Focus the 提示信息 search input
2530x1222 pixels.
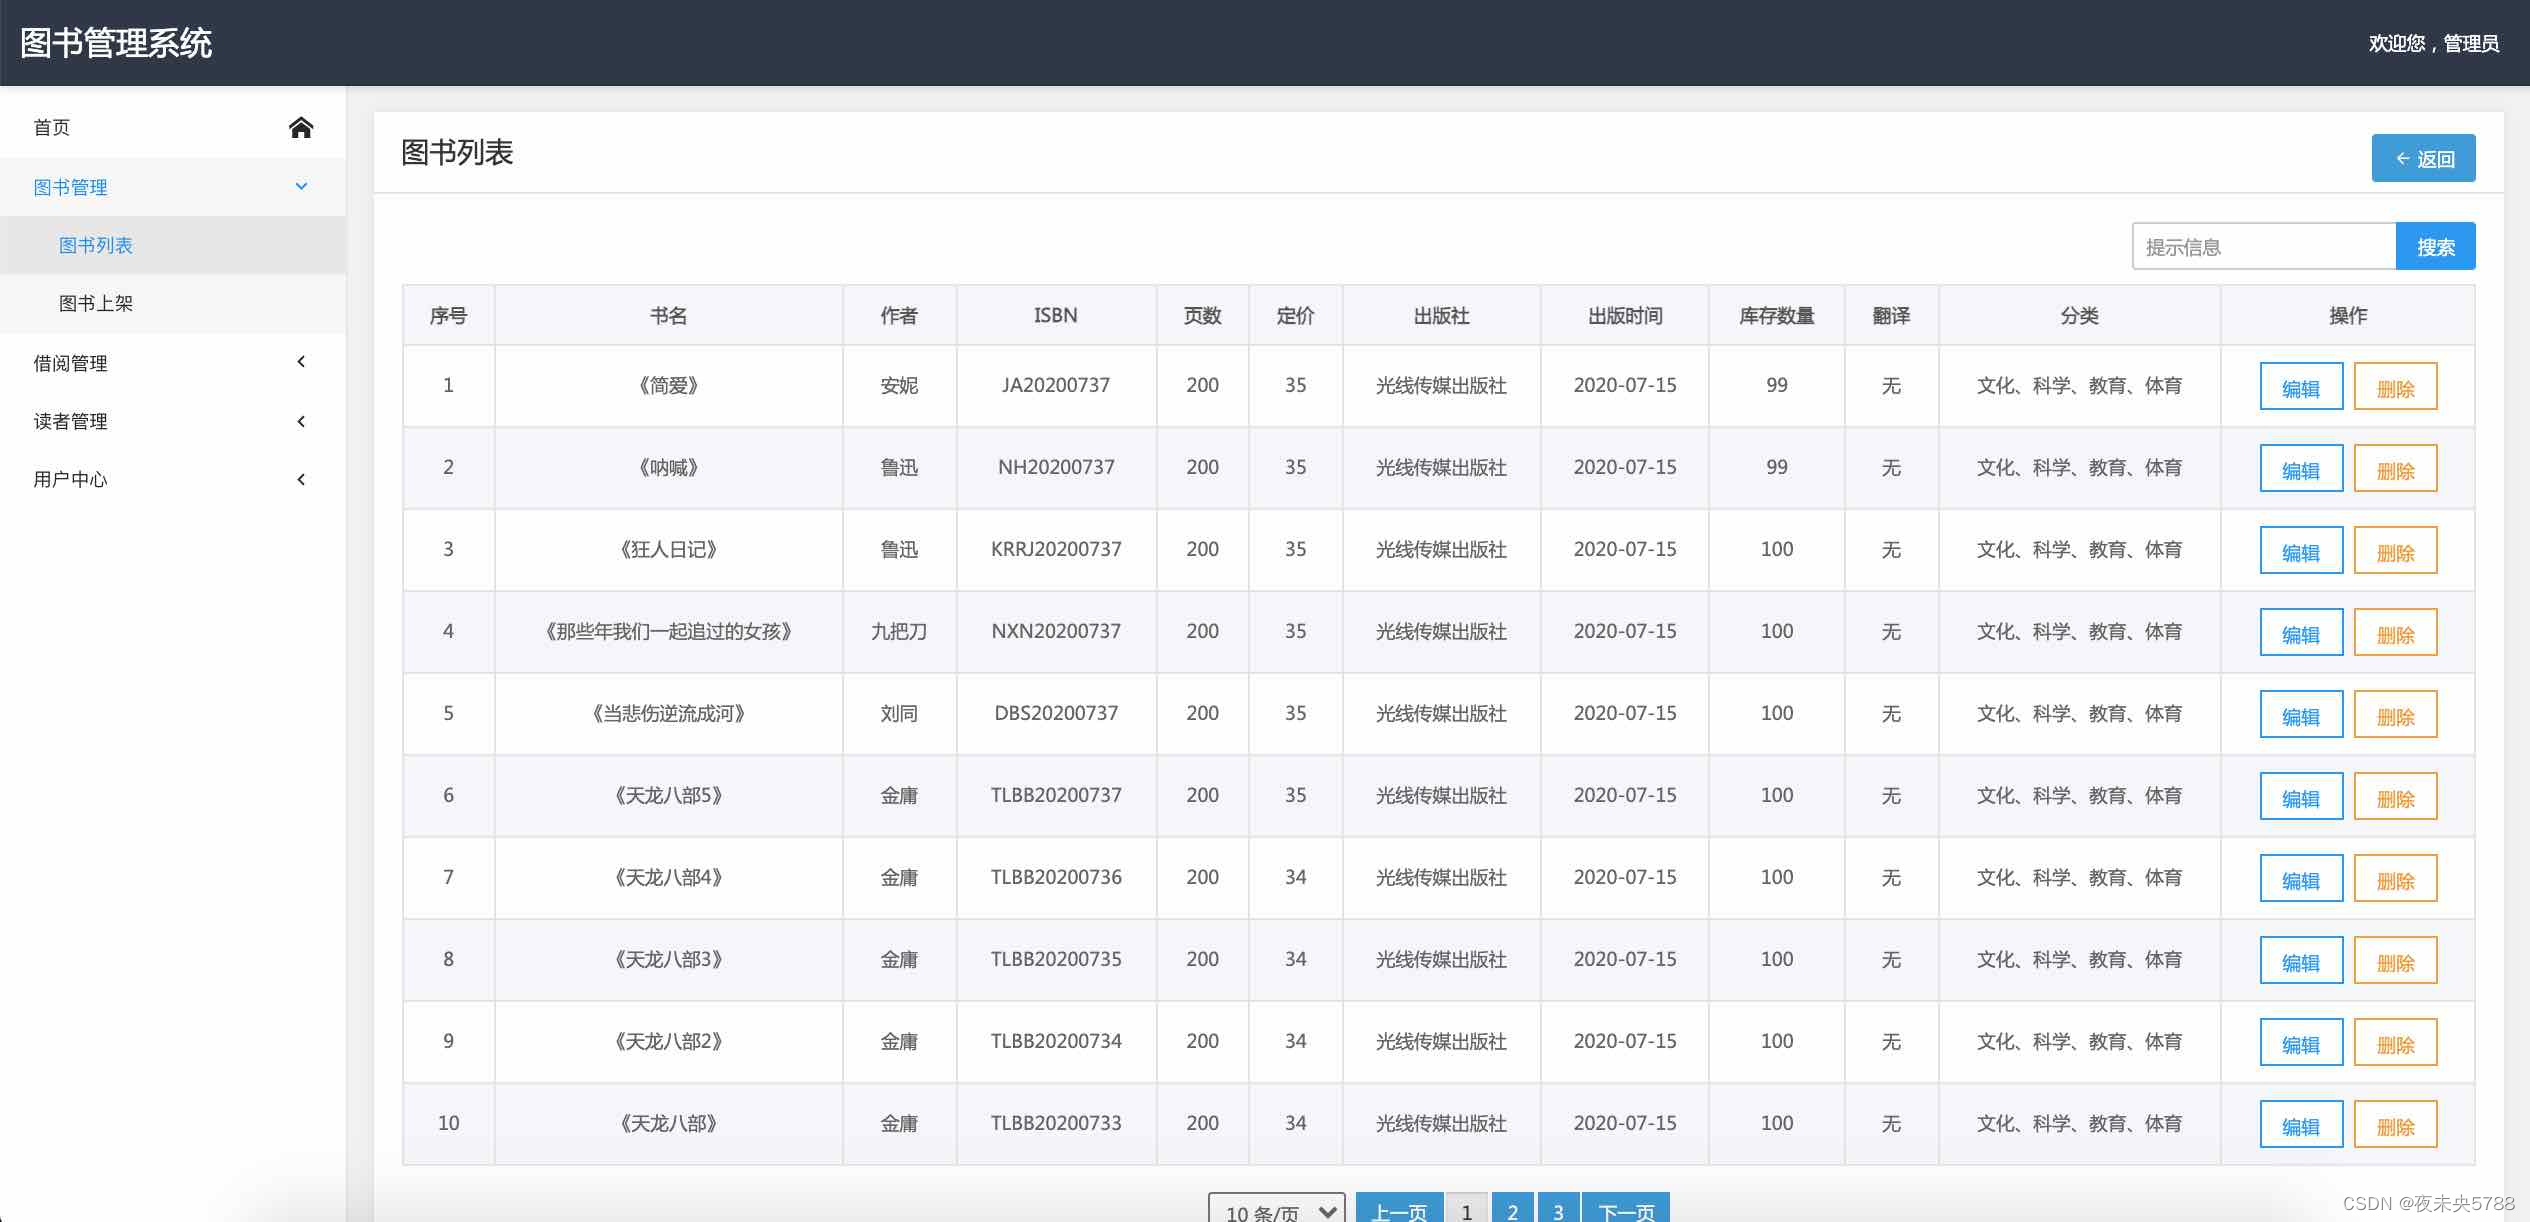(2264, 246)
